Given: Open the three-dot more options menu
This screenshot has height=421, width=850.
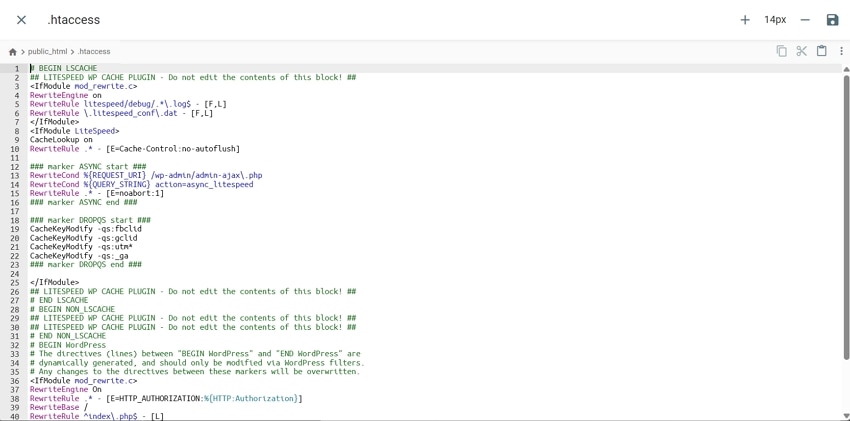Looking at the screenshot, I should click(x=841, y=51).
